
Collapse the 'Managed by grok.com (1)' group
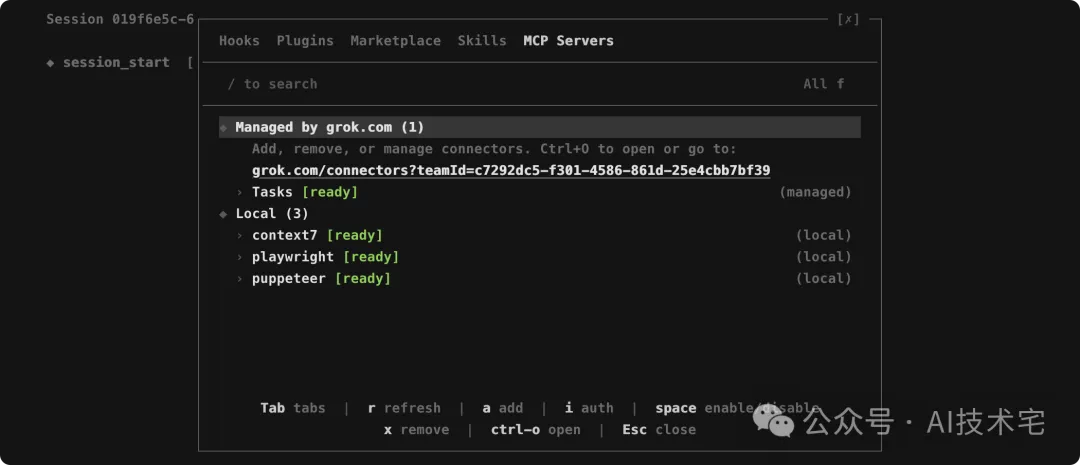(539, 127)
